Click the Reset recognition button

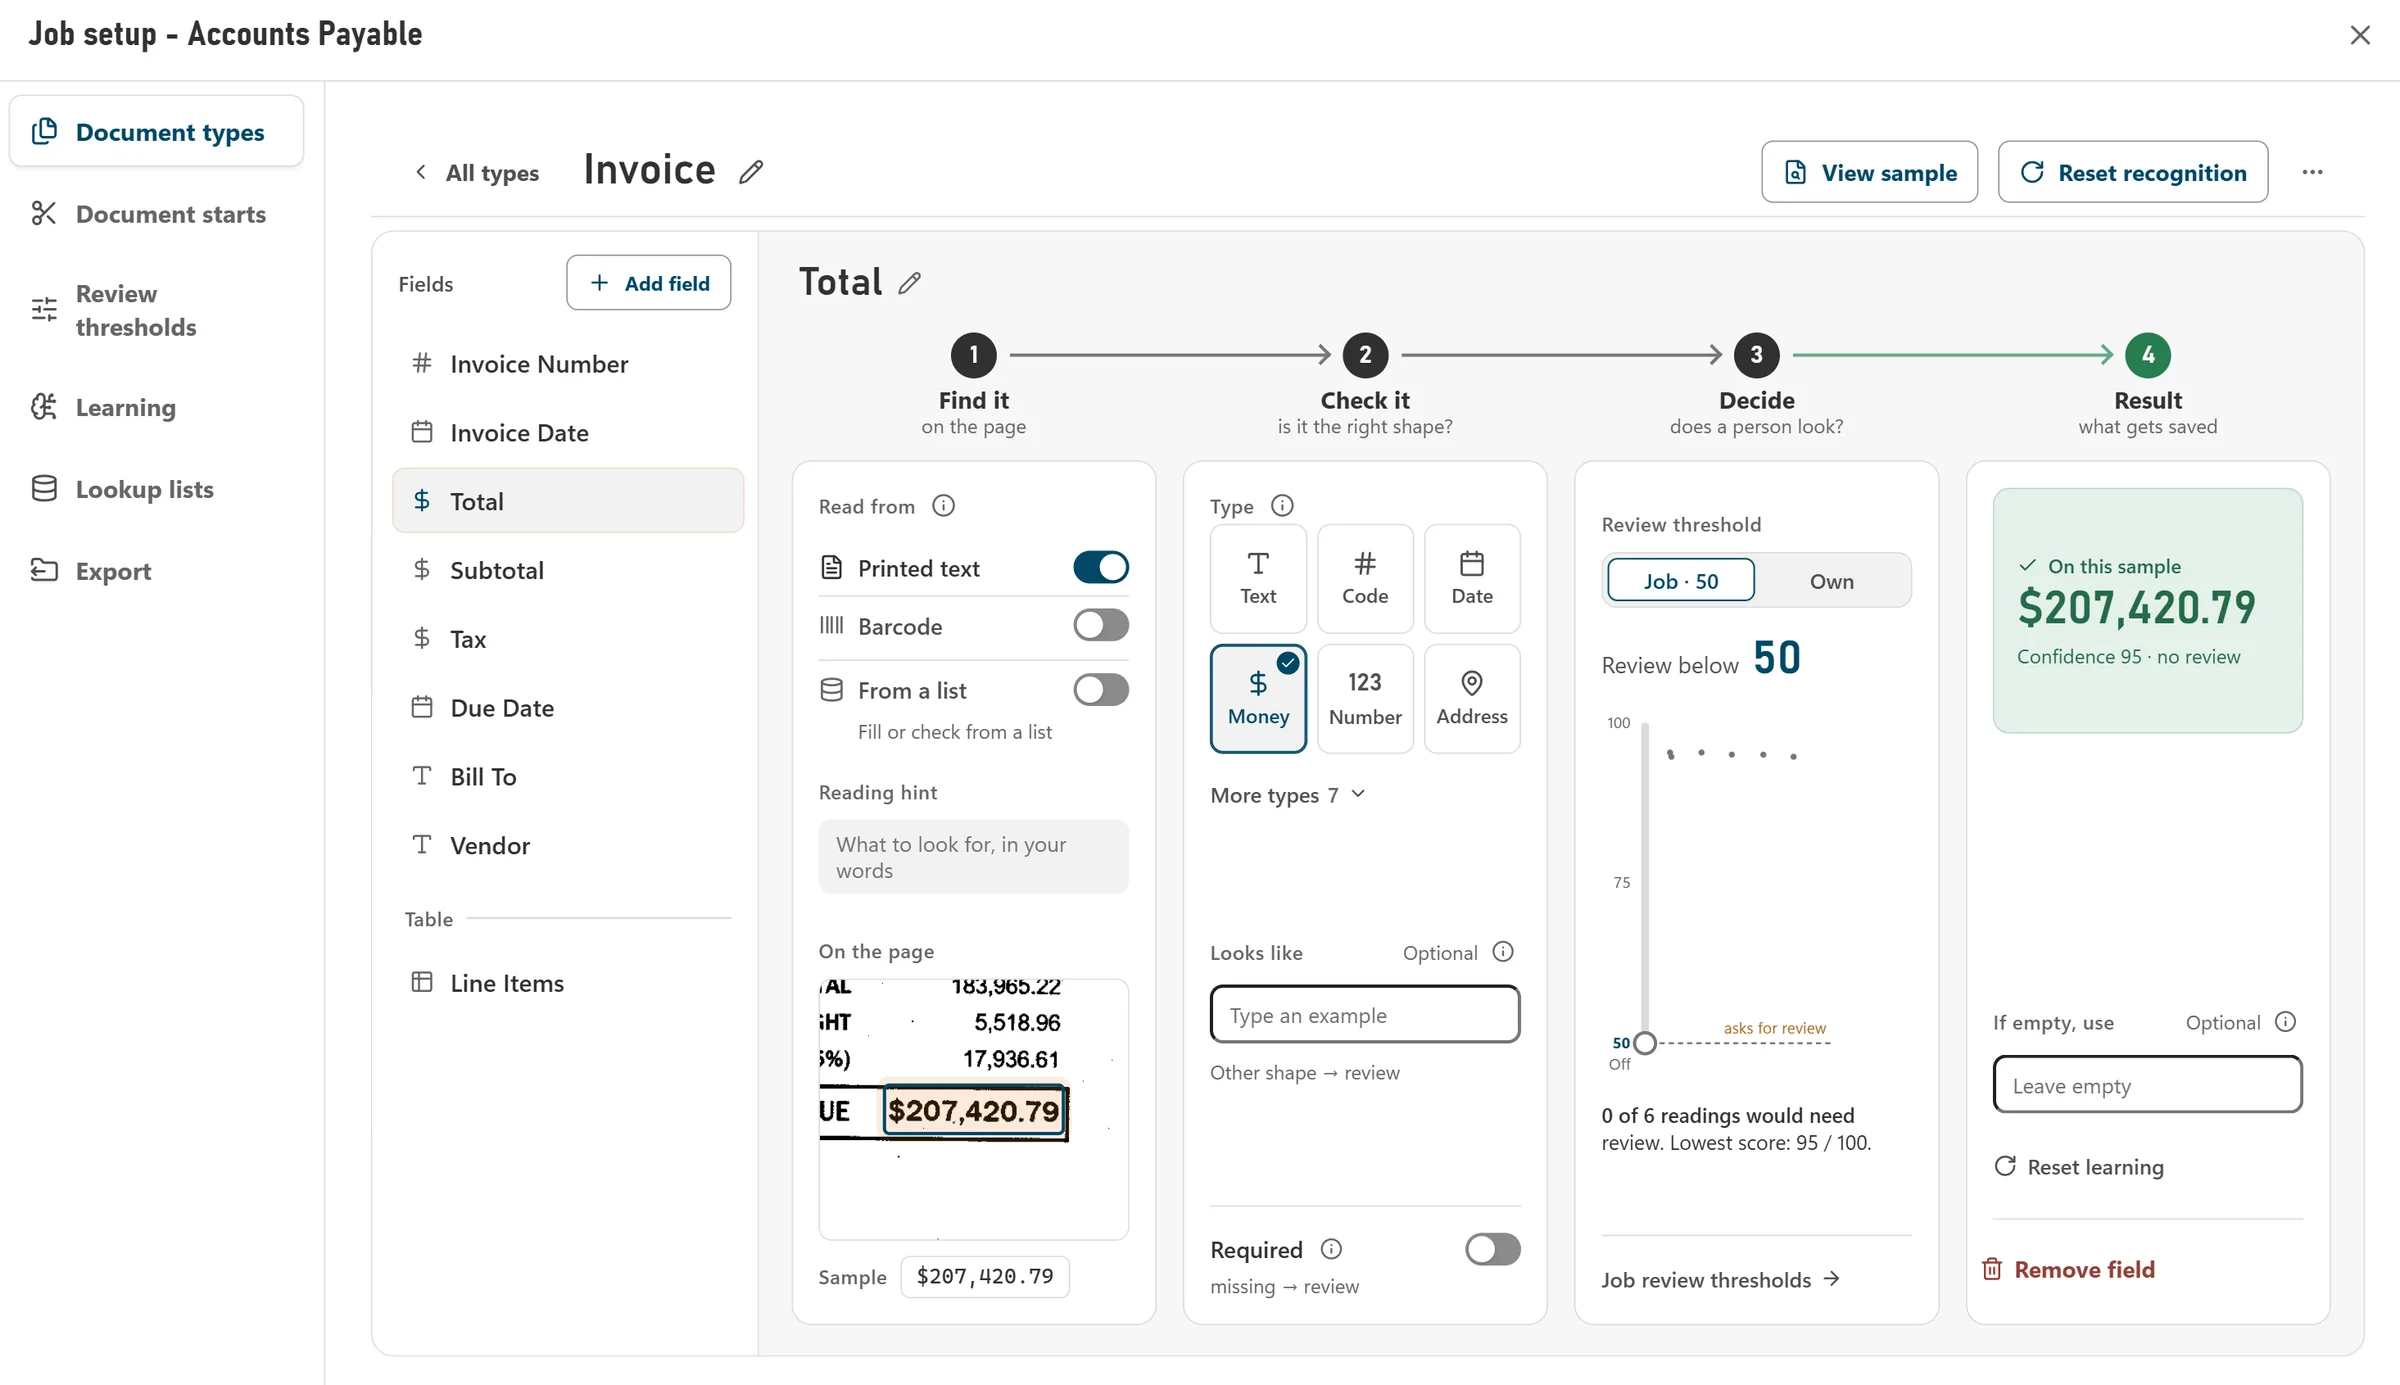coord(2132,172)
